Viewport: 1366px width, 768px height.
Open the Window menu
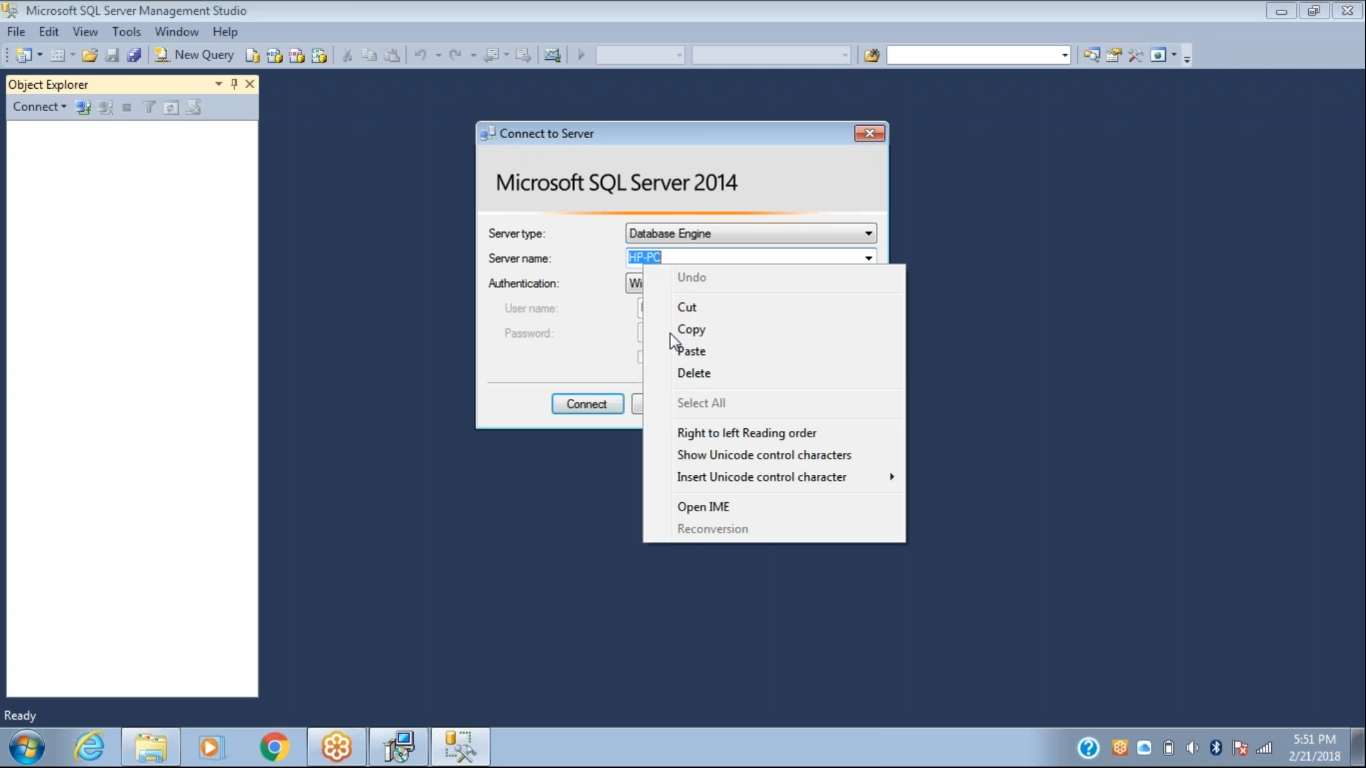pos(177,32)
